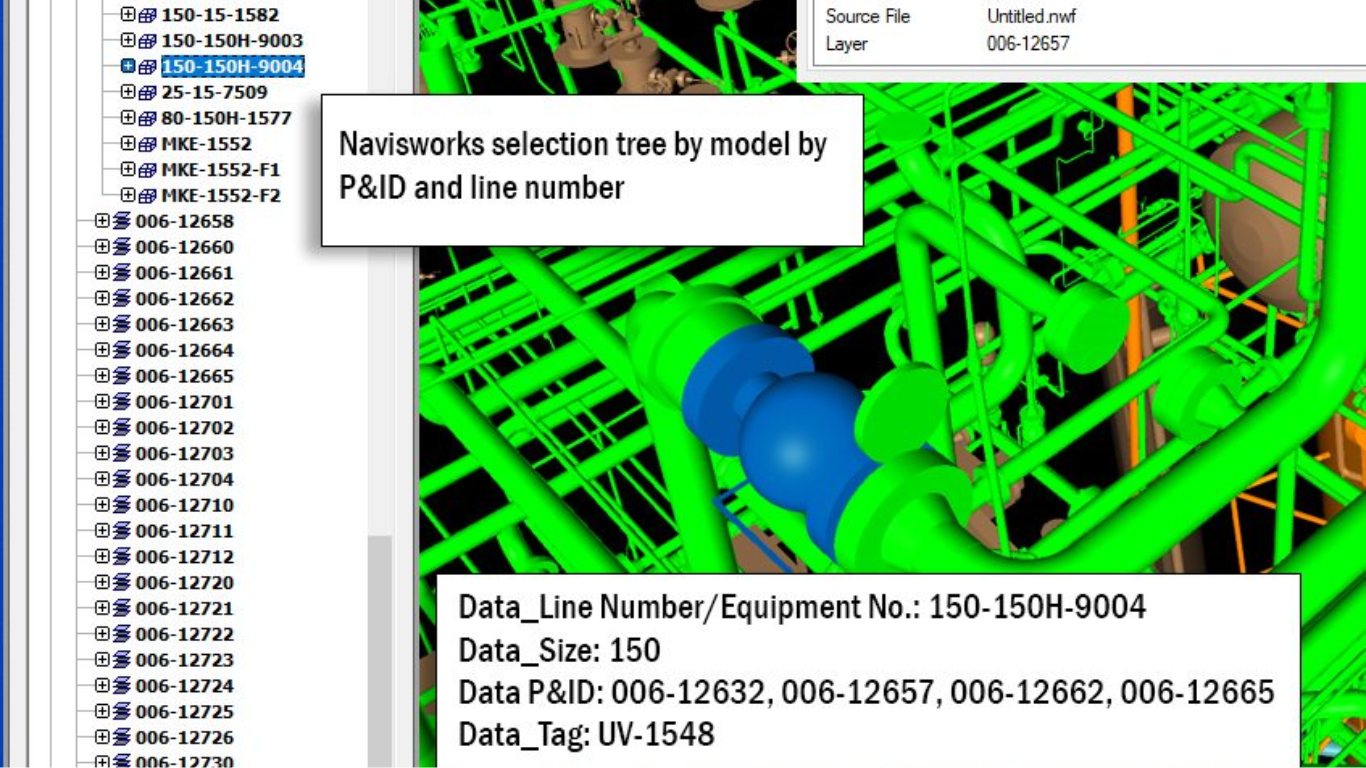The height and width of the screenshot is (768, 1366).
Task: Expand the selected 150-150H-9004 node
Action: [x=127, y=67]
